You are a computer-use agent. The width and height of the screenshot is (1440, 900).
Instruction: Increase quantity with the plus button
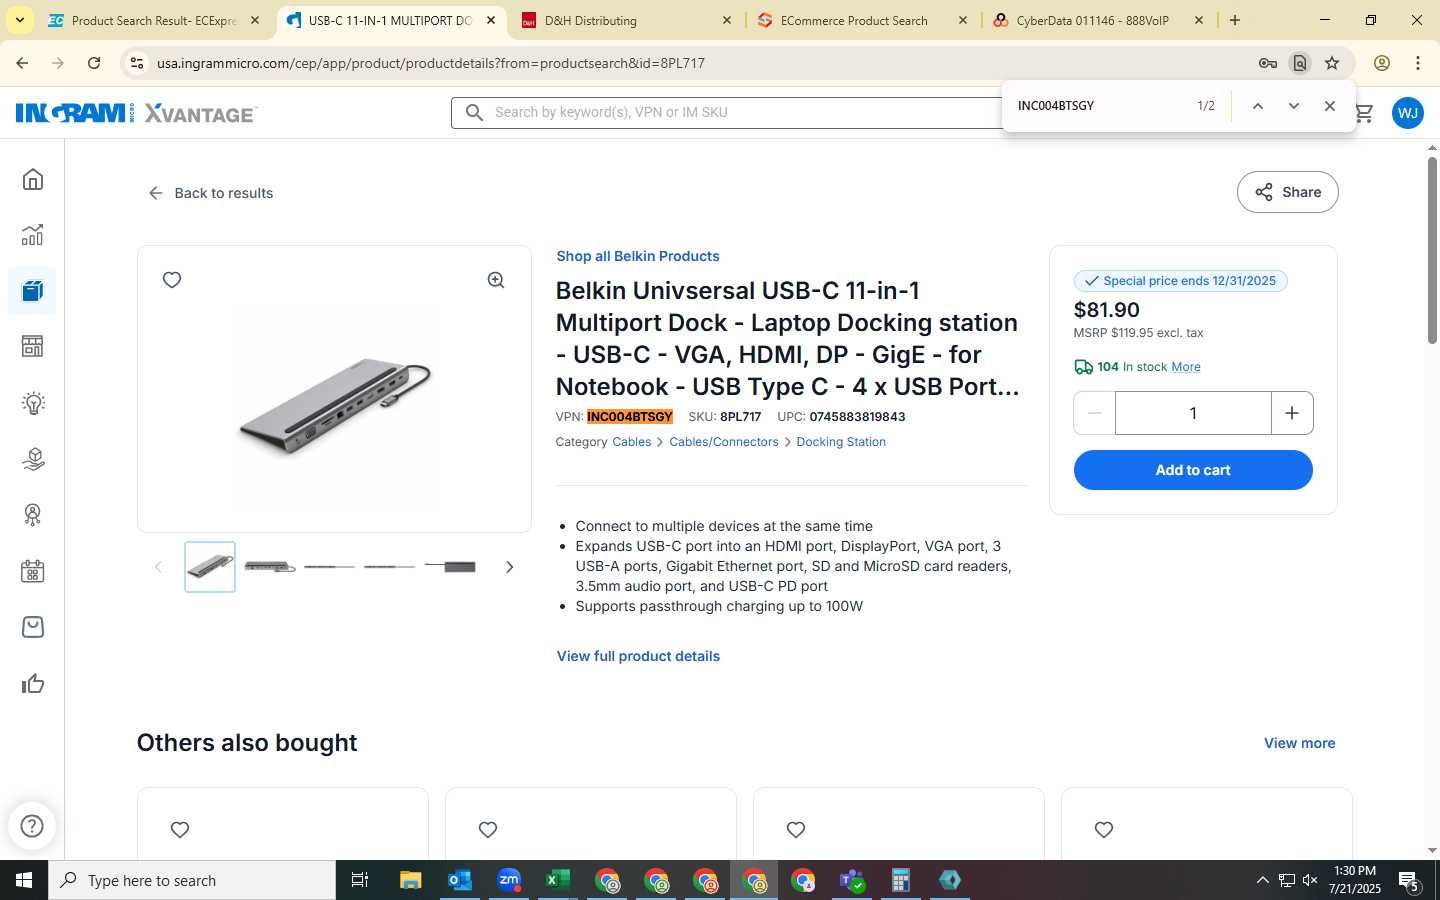pos(1292,413)
